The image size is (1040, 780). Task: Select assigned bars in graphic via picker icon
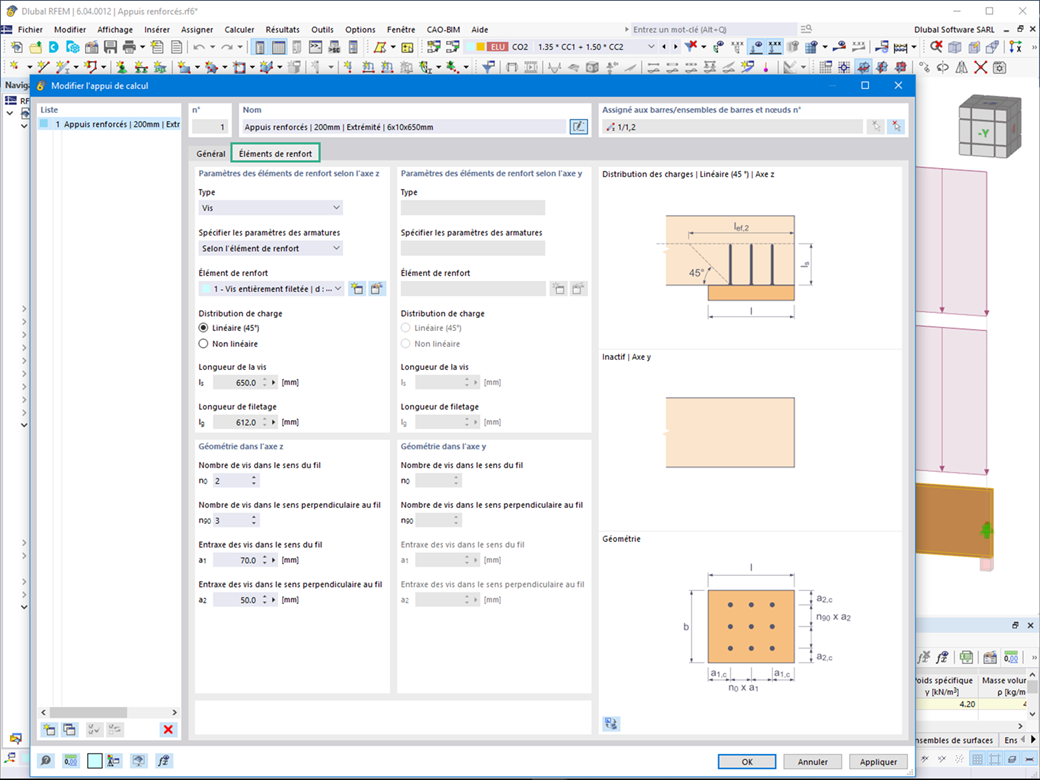[897, 126]
